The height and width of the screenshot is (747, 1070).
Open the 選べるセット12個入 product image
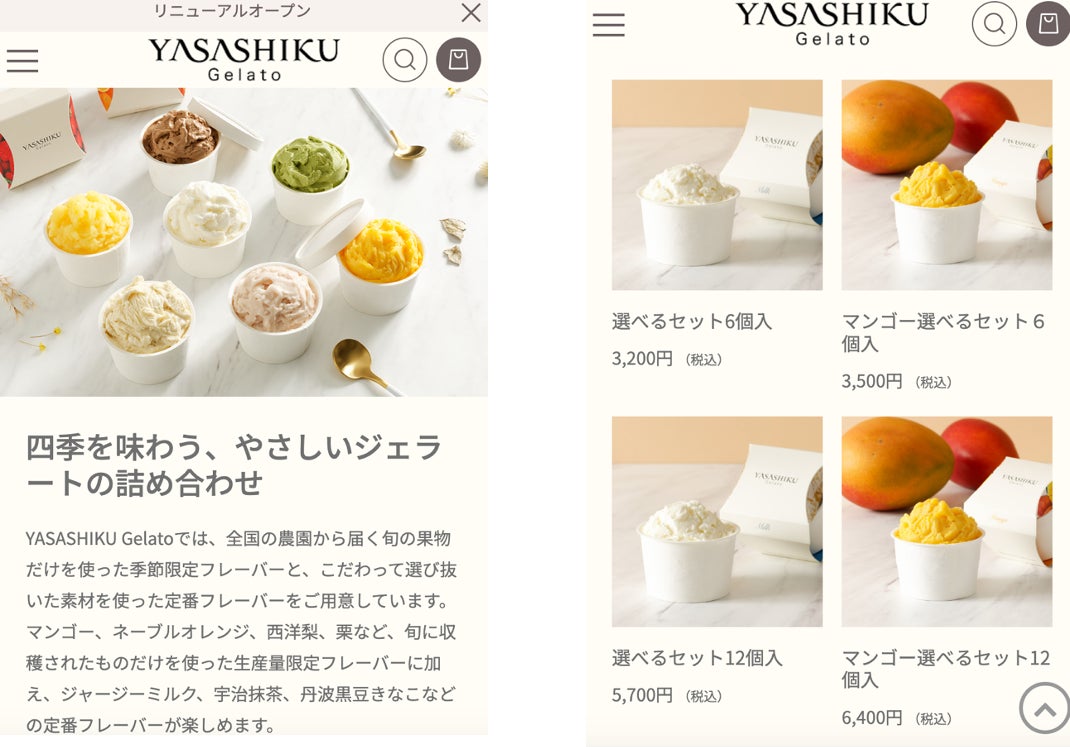[x=717, y=522]
